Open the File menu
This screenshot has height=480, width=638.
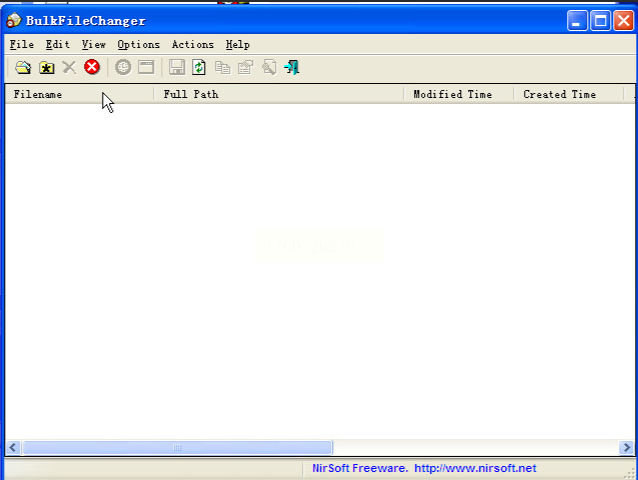(22, 44)
